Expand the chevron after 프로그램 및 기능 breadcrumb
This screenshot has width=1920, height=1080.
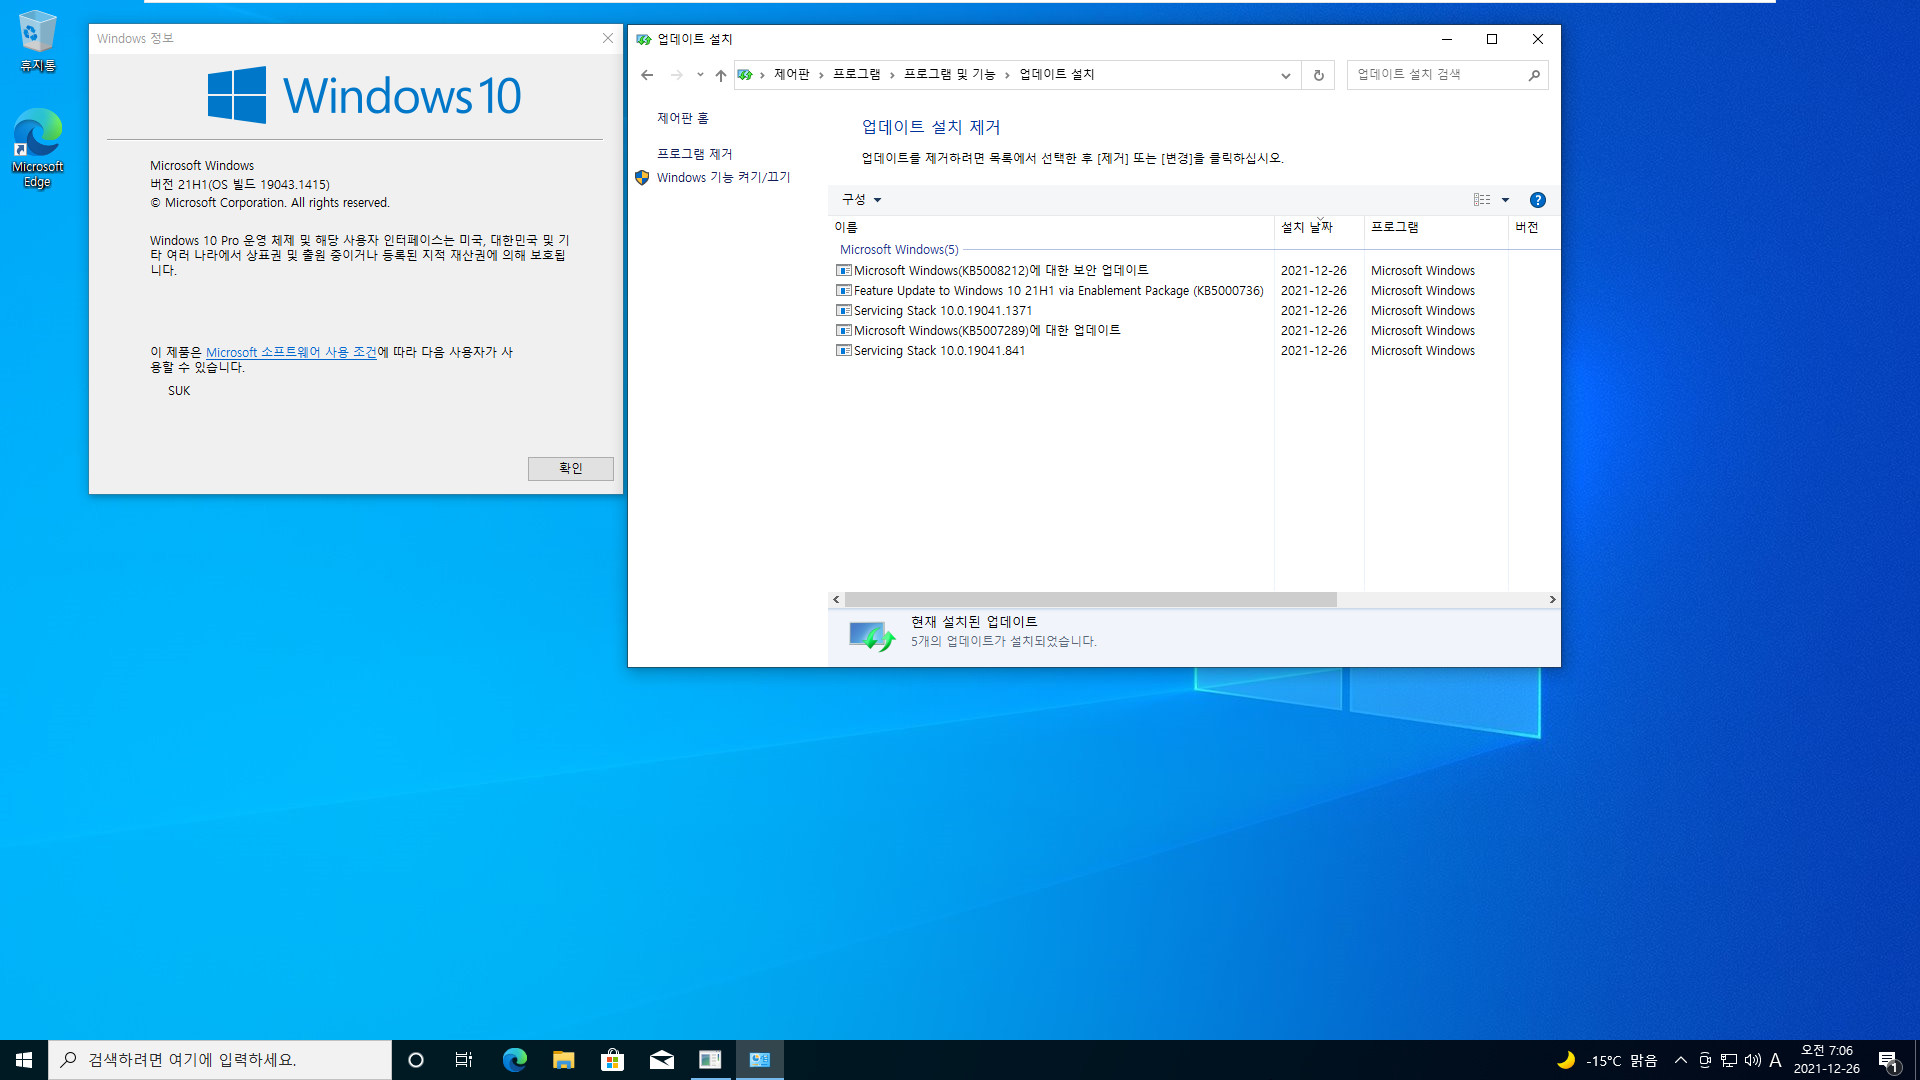point(1007,75)
